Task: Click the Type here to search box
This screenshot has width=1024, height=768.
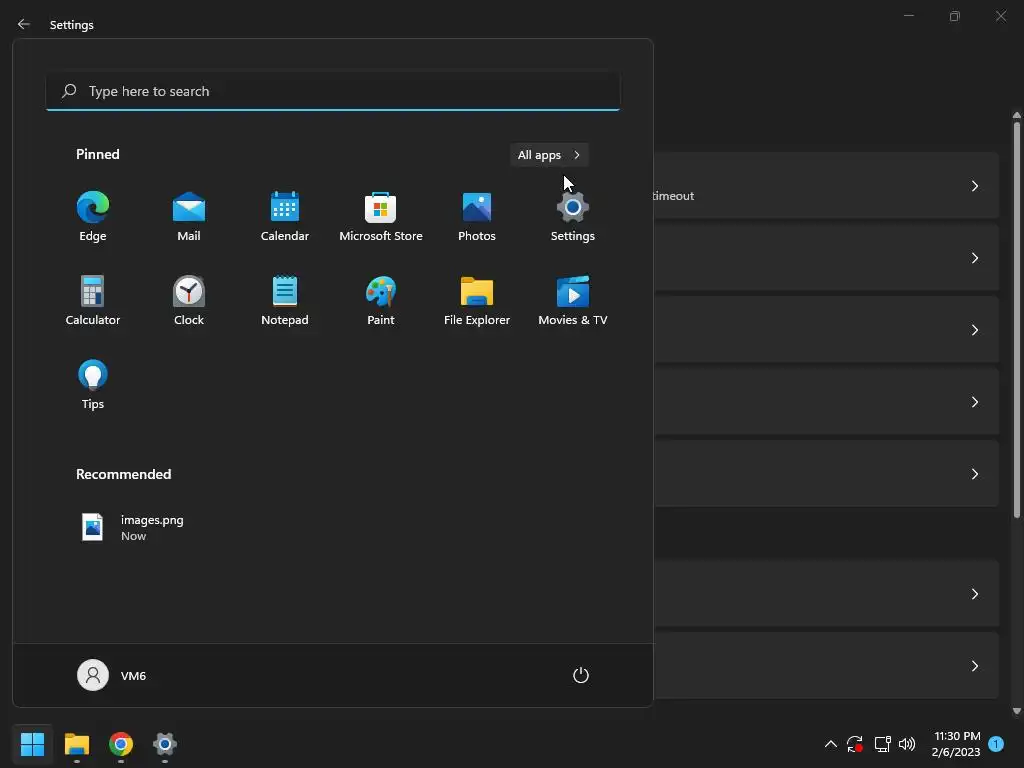Action: click(333, 91)
